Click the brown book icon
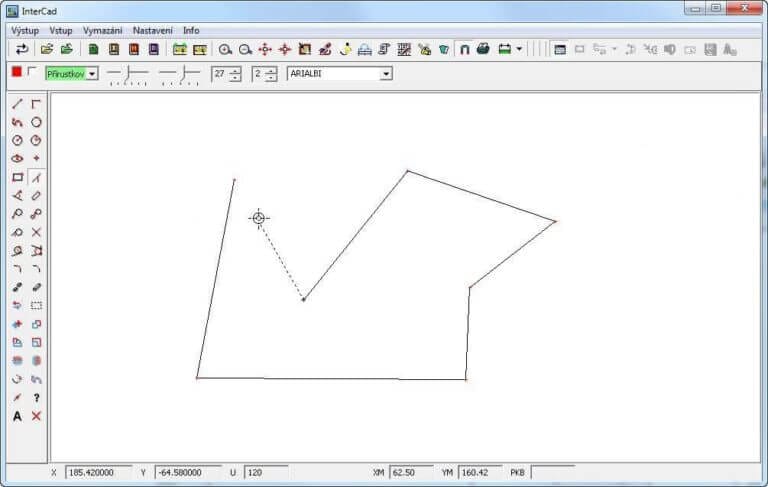 click(114, 49)
